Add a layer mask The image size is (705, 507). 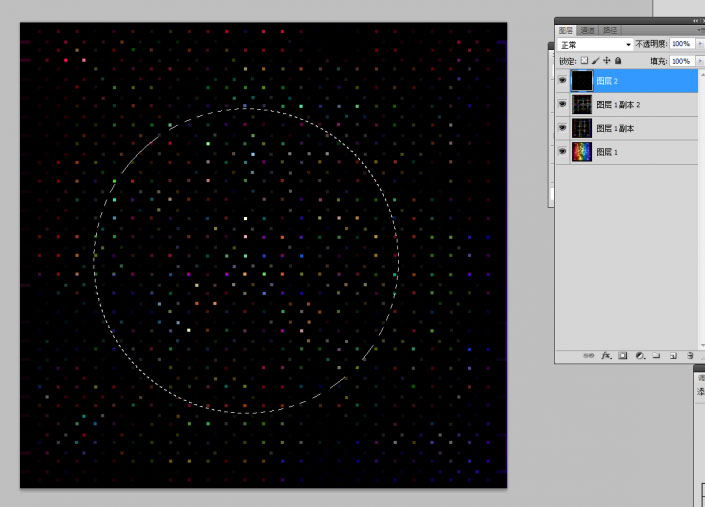point(622,355)
